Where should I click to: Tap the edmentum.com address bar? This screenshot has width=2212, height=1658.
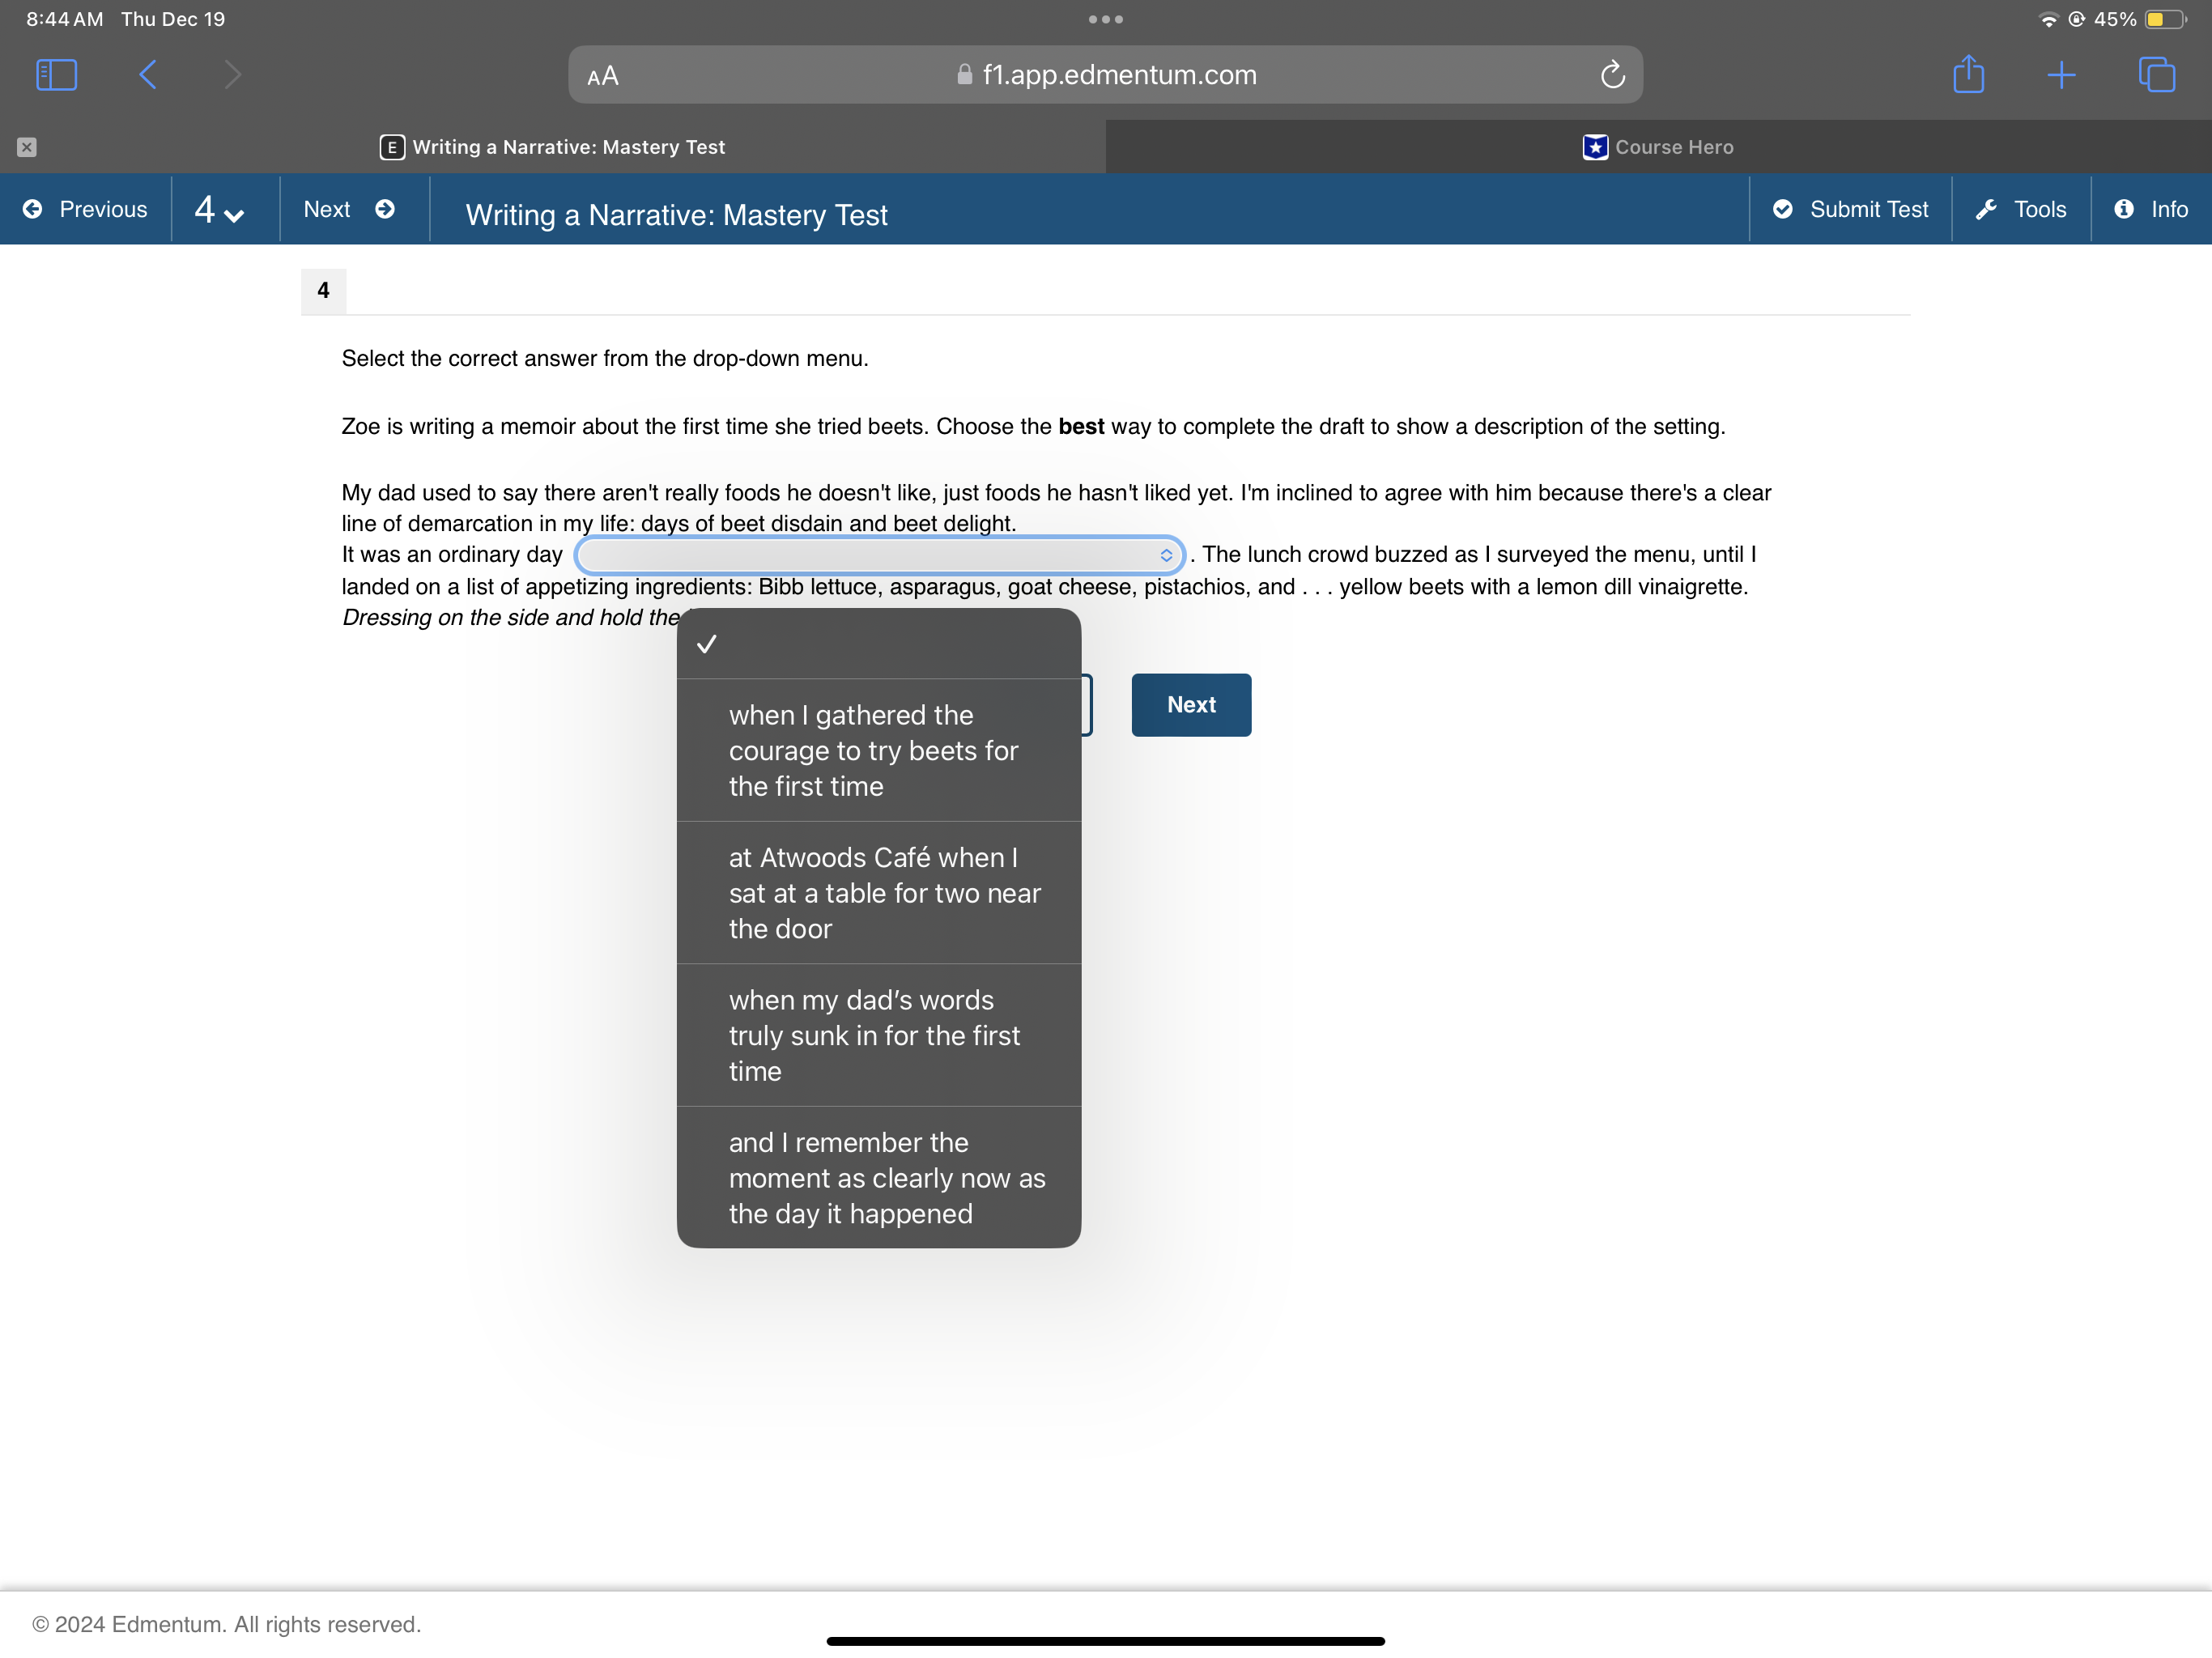click(1105, 75)
